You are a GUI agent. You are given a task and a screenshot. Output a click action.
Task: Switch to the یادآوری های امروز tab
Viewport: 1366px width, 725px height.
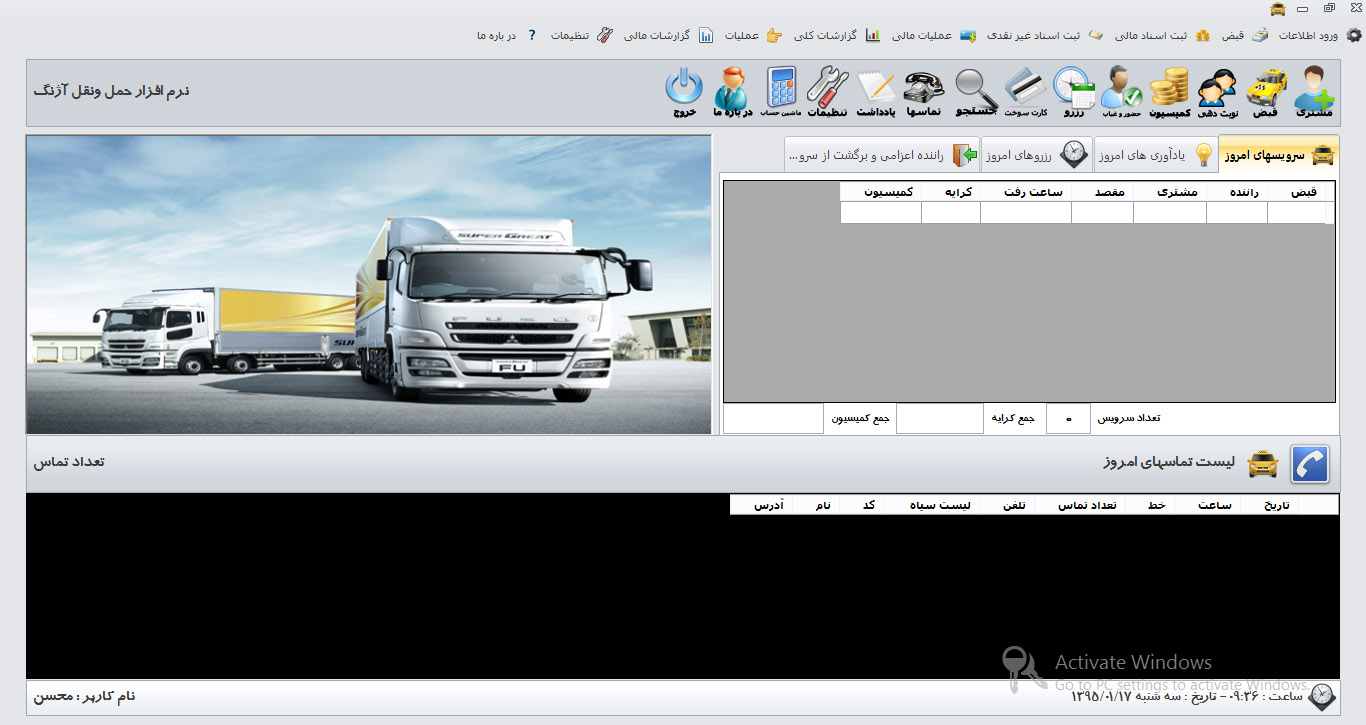click(x=1155, y=155)
